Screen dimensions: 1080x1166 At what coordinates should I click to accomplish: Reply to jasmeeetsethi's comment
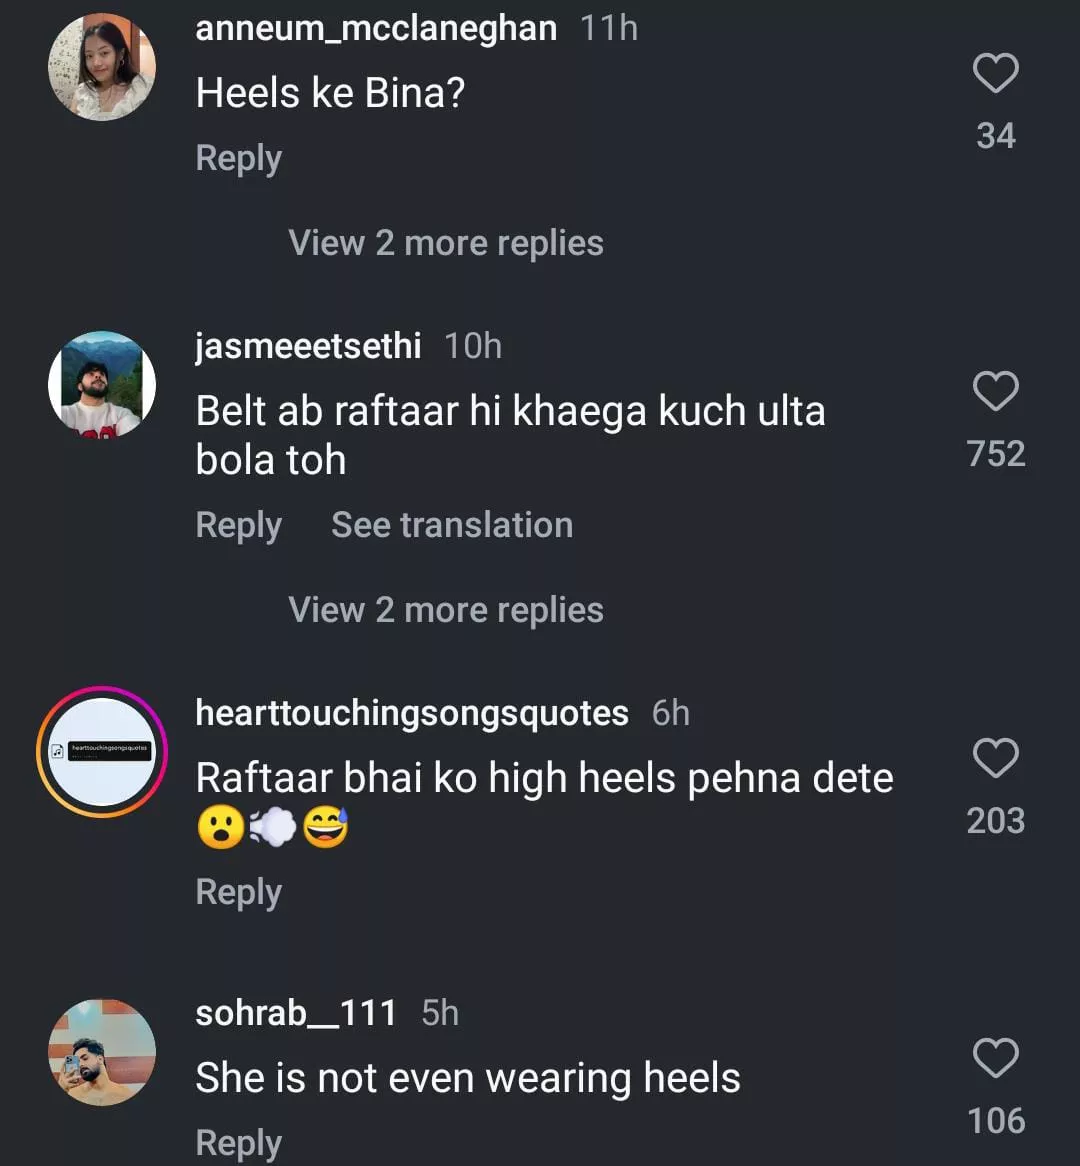coord(238,525)
